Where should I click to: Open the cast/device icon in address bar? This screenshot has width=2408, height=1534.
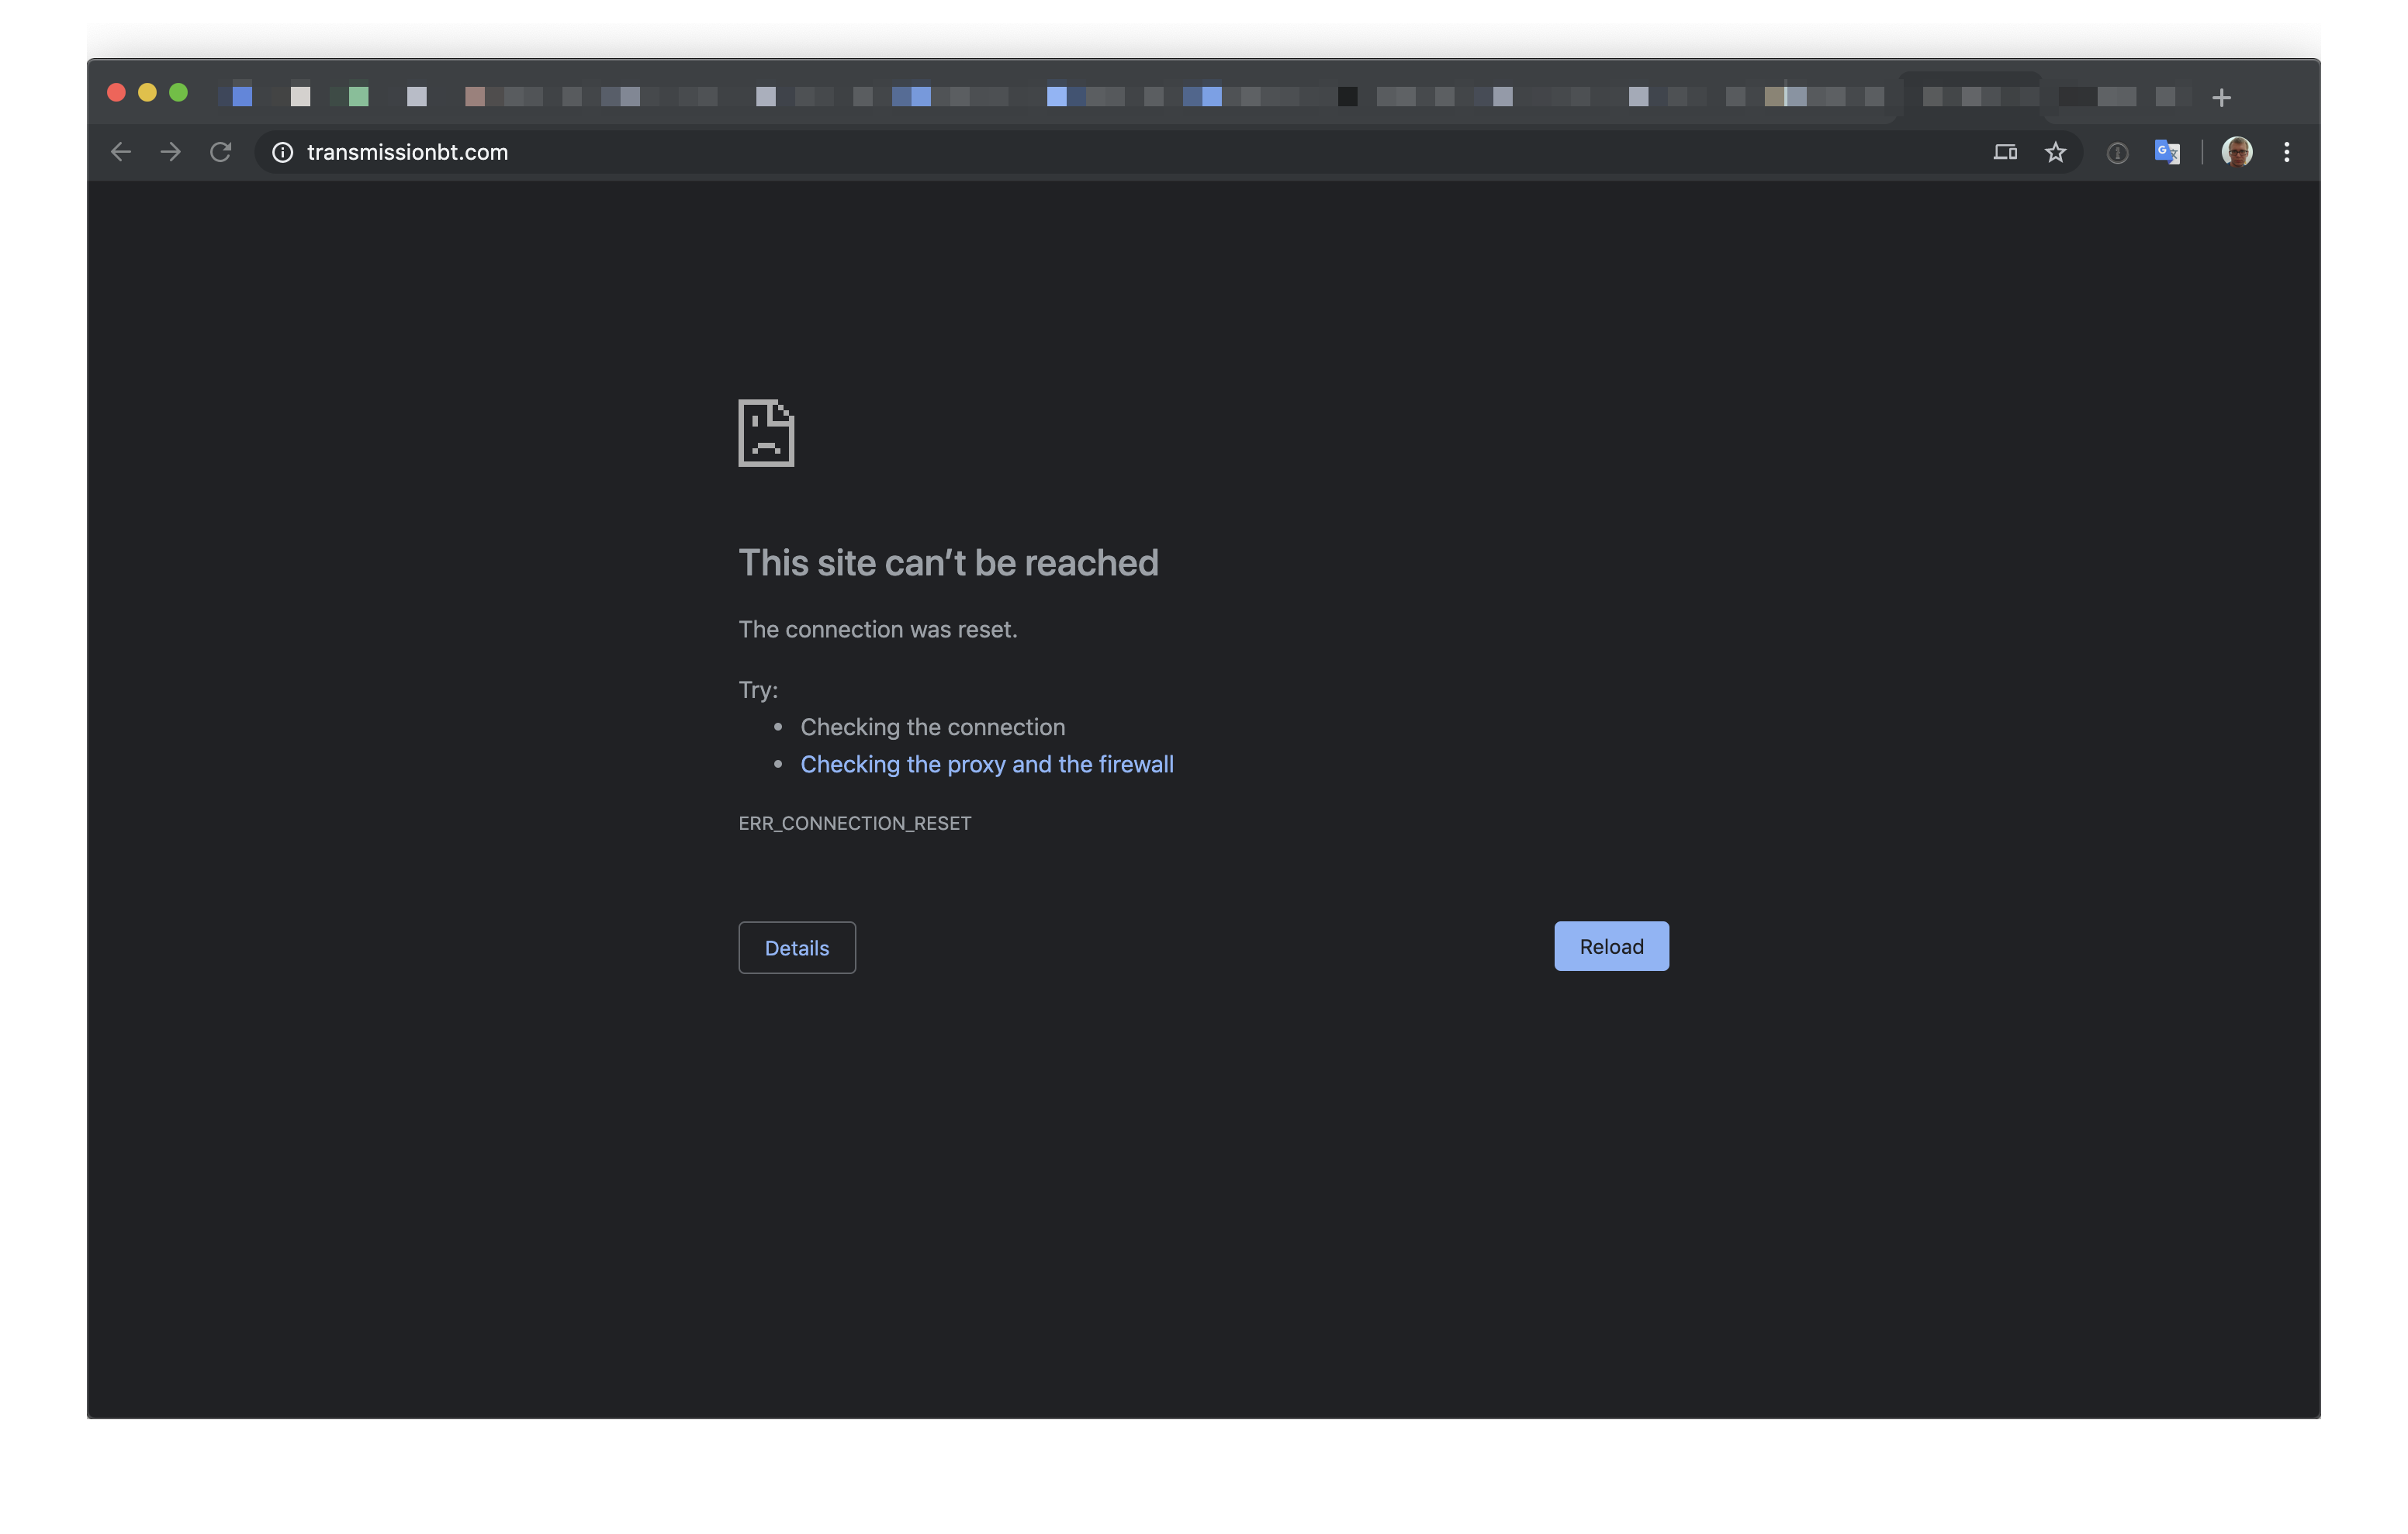pos(2005,152)
